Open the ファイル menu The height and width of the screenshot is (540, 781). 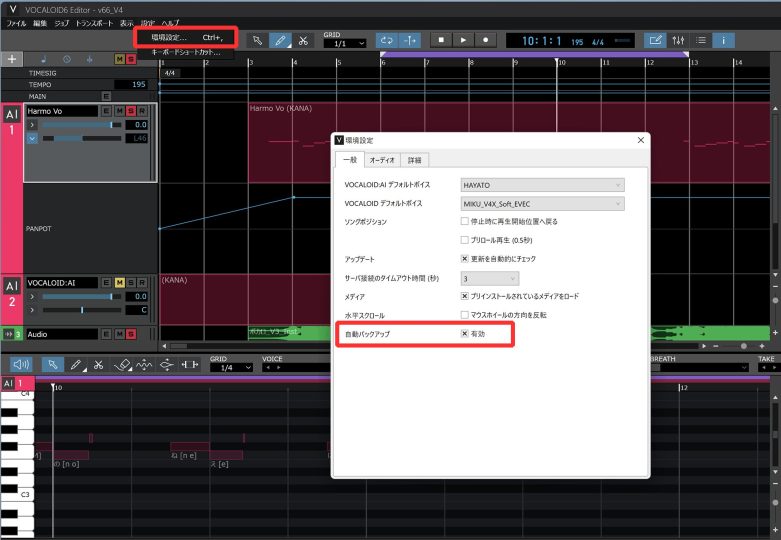tap(16, 23)
